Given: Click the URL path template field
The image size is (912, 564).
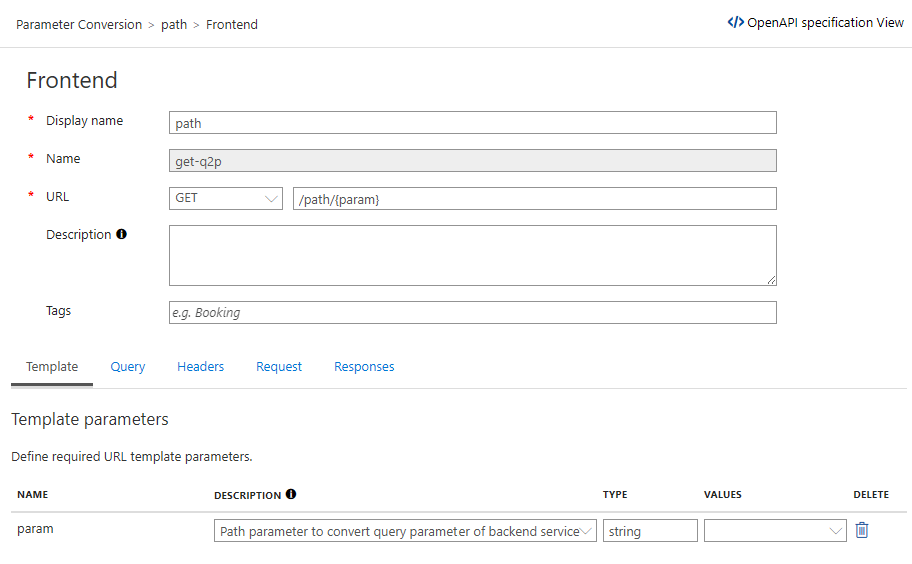Looking at the screenshot, I should tap(534, 198).
